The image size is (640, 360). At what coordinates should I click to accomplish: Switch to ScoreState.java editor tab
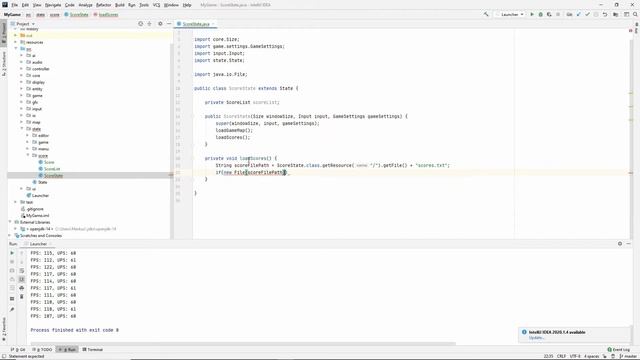tap(196, 24)
